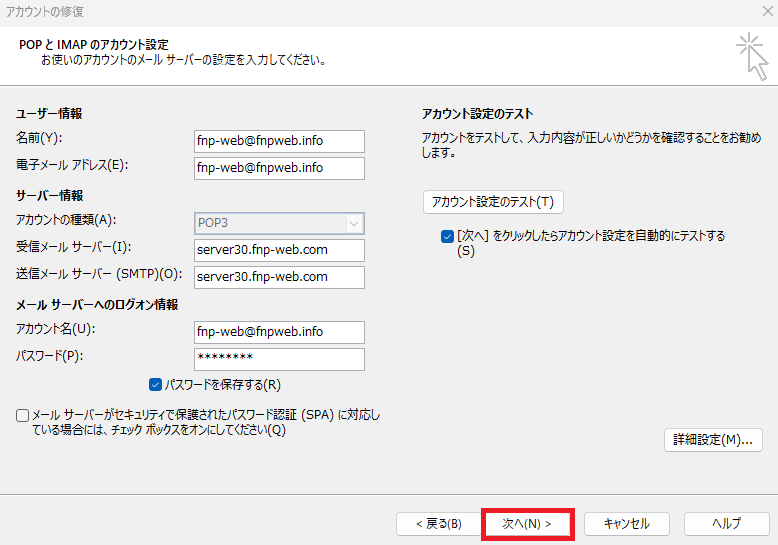Click the アカウント設定のテスト section heading text
This screenshot has width=778, height=545.
[477, 114]
